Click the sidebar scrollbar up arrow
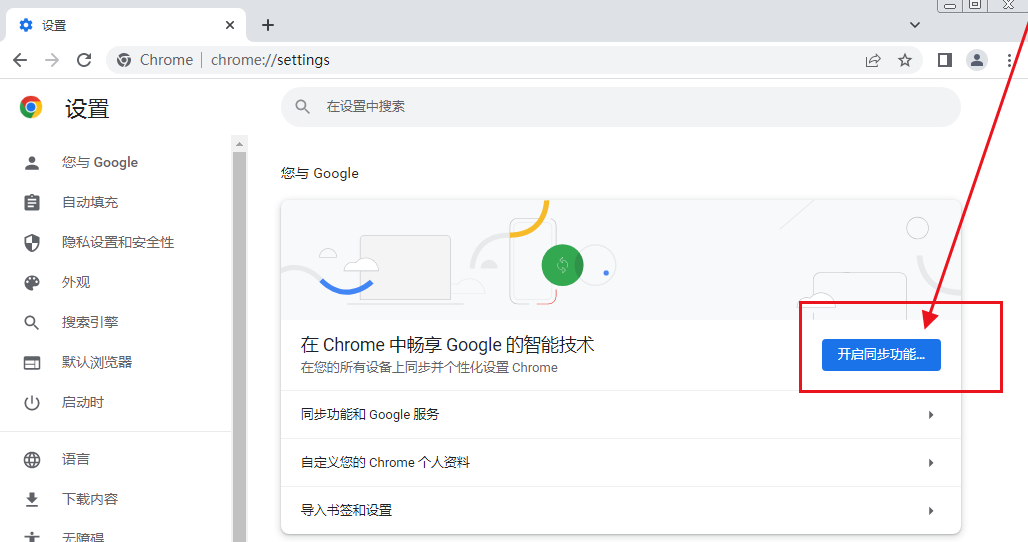 point(239,144)
